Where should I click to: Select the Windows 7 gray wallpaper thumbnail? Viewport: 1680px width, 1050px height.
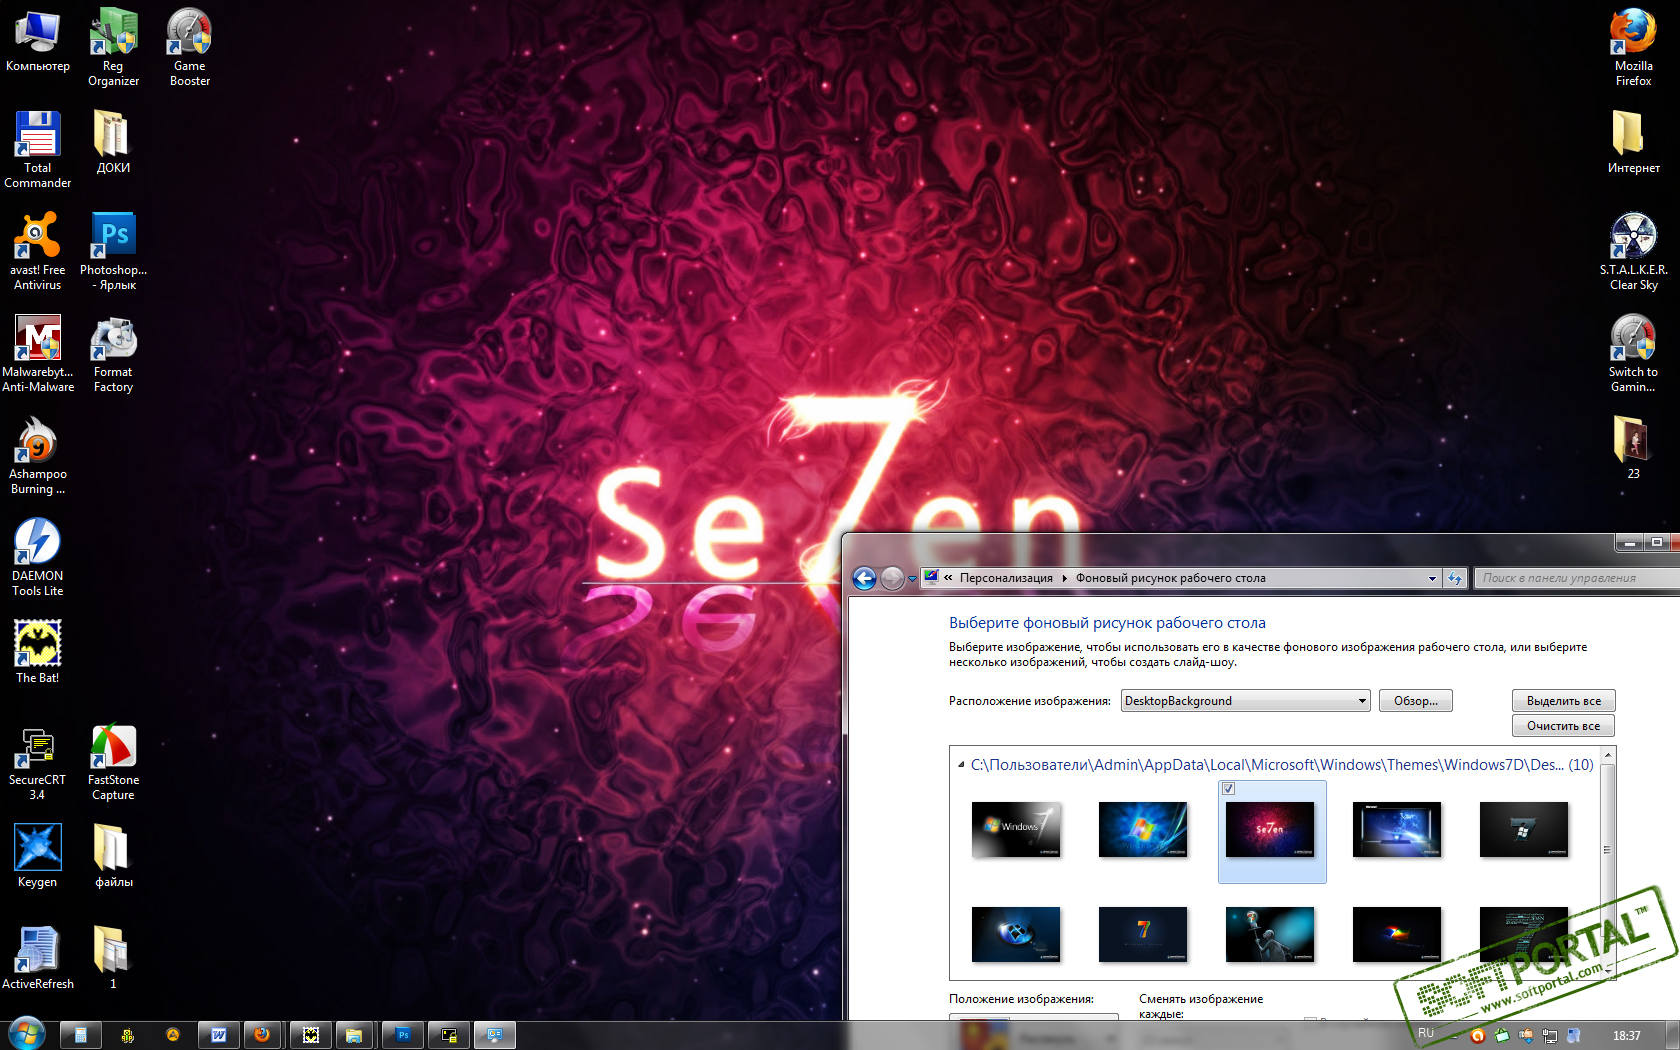1016,829
